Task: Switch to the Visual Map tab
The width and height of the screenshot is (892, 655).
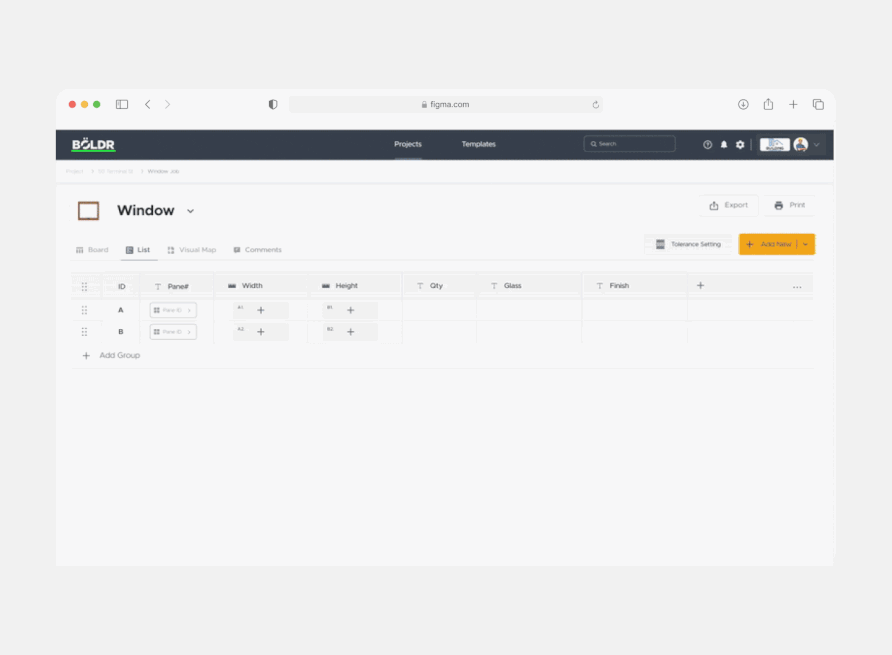Action: pos(192,250)
